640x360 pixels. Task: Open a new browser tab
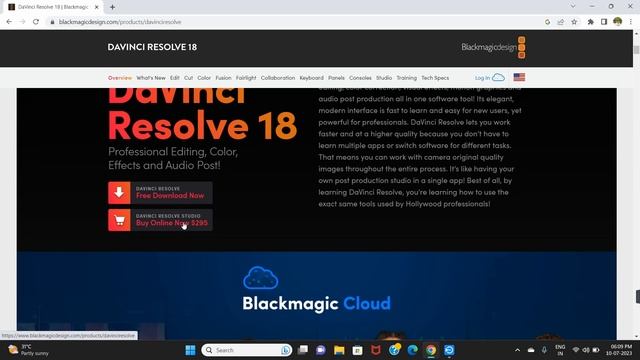click(112, 7)
